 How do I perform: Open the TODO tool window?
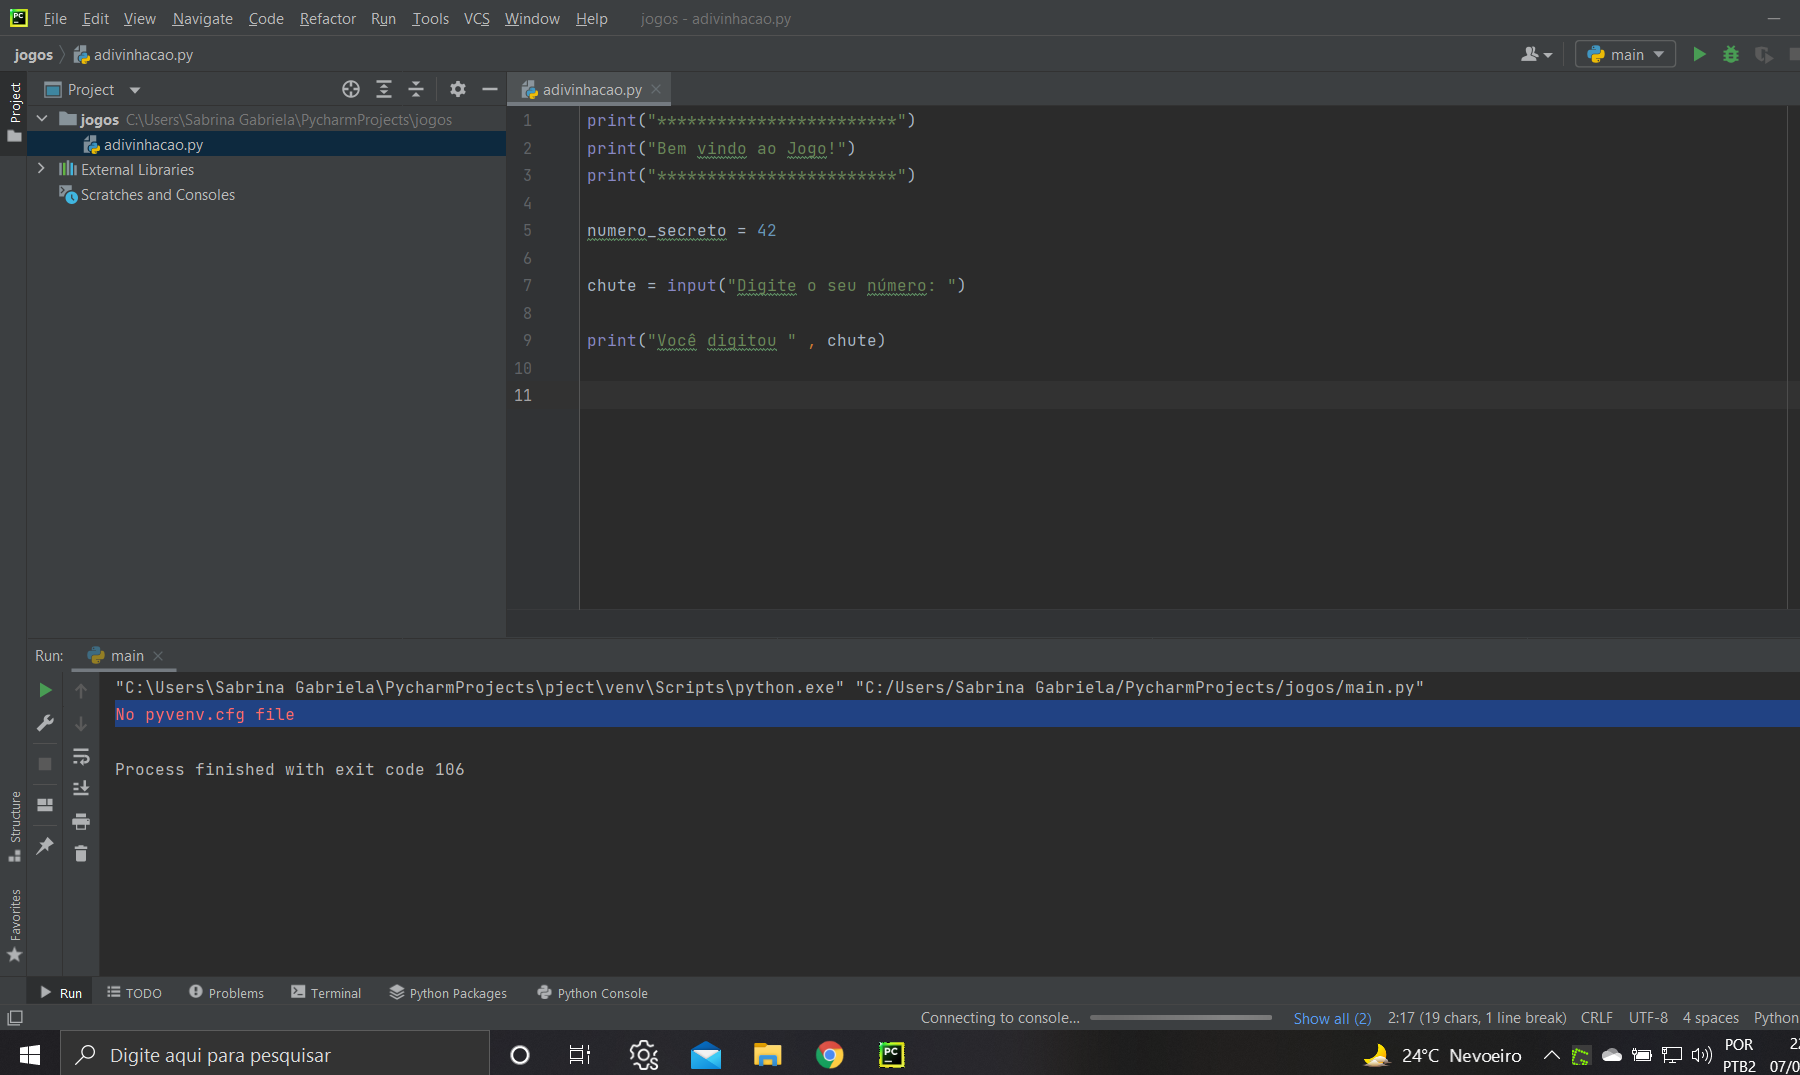[135, 993]
